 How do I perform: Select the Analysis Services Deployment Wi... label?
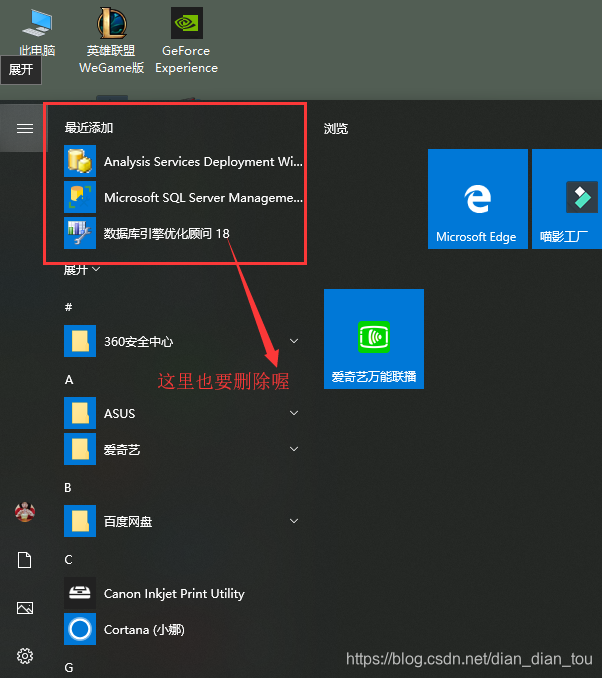(x=203, y=162)
